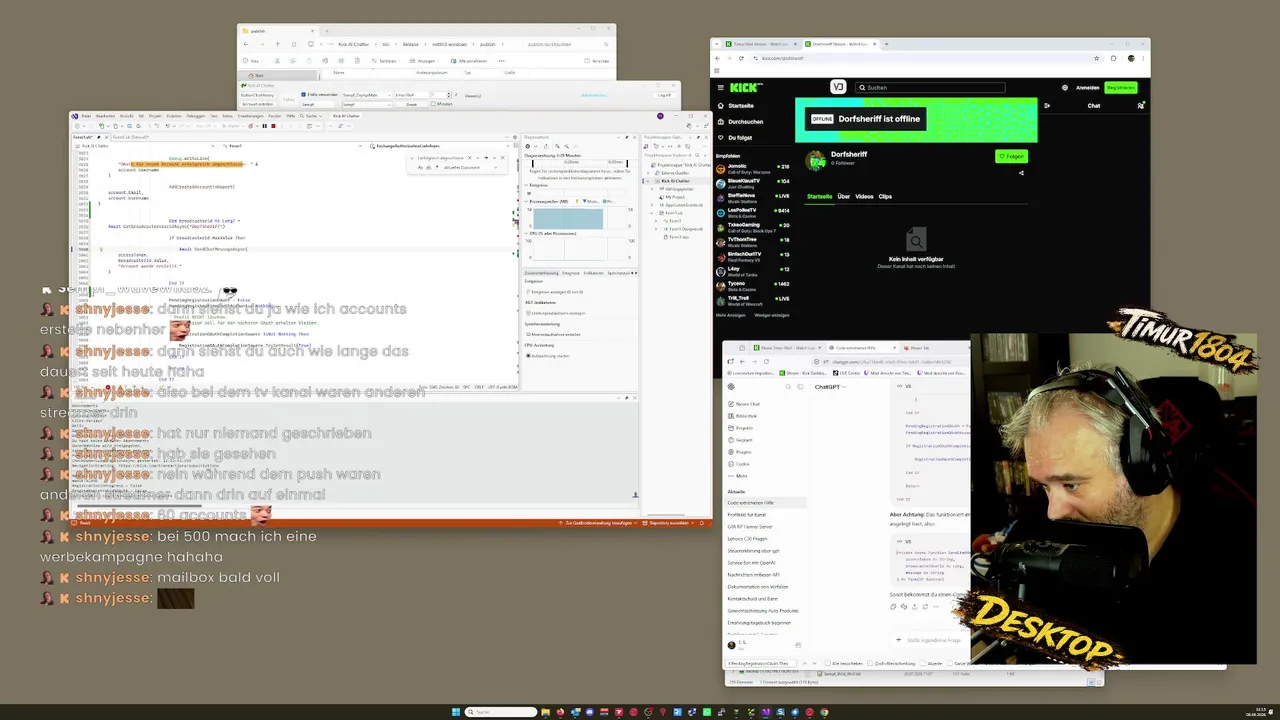
Task: Open the Hilfe menu in Visual Studio
Action: (290, 116)
